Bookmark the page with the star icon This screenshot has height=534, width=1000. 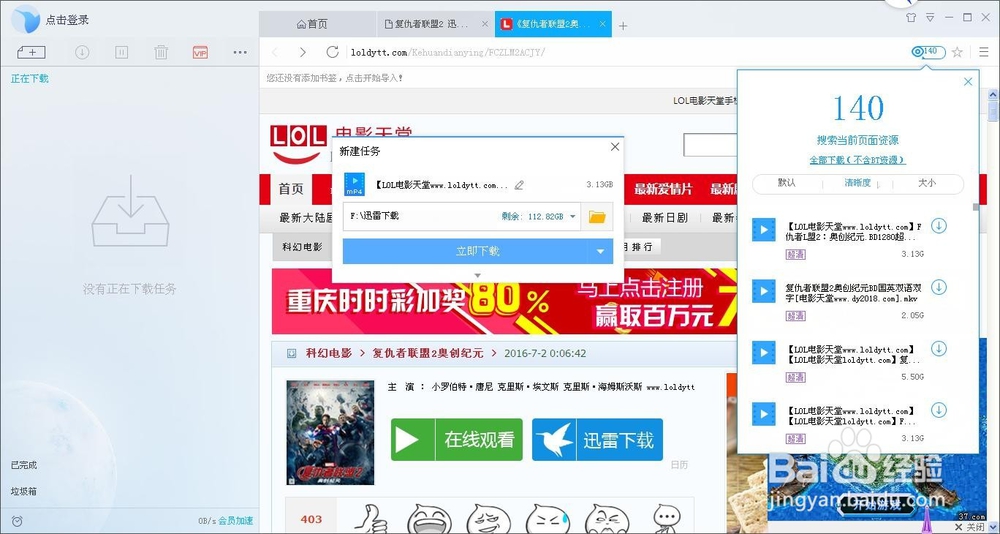point(957,52)
